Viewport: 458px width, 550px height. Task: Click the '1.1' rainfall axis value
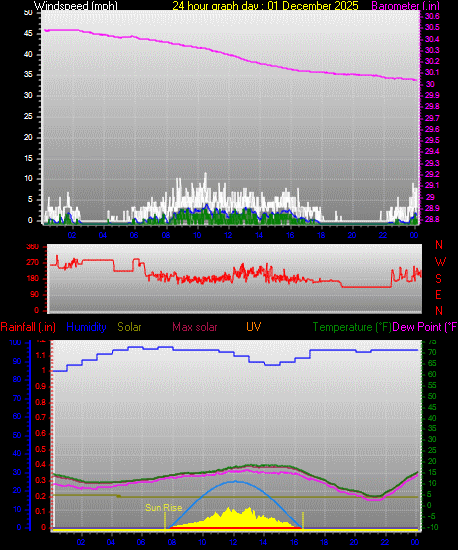(x=41, y=356)
